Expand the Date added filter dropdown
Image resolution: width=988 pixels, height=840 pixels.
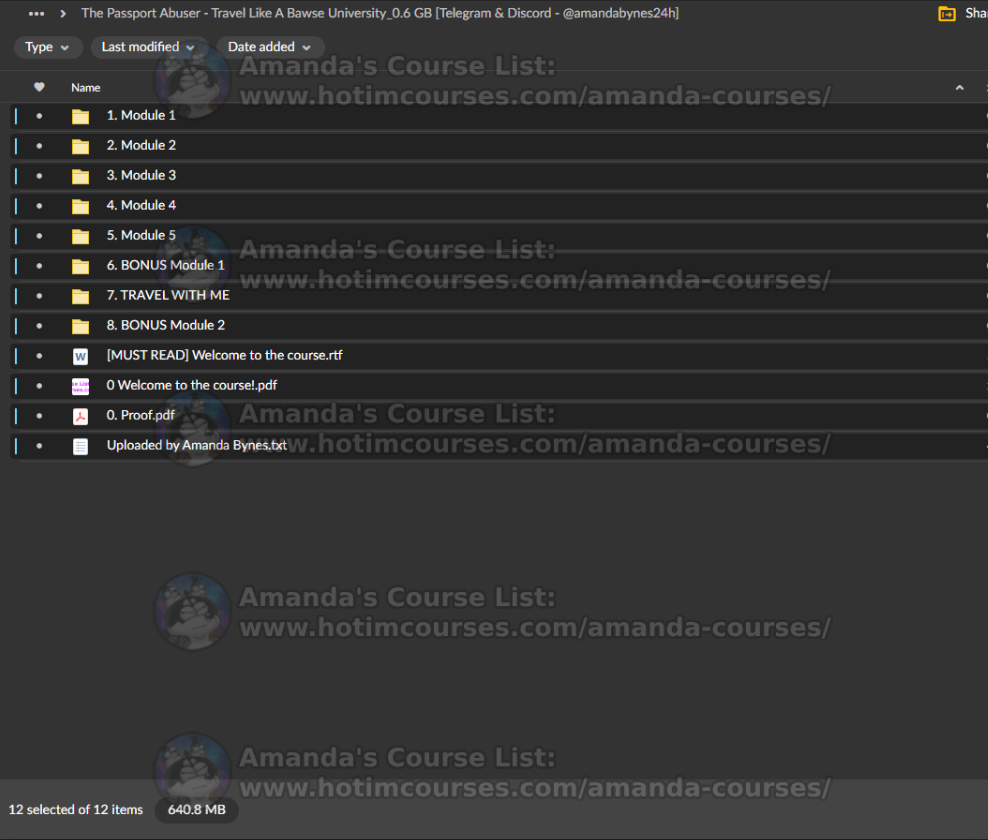pos(269,47)
